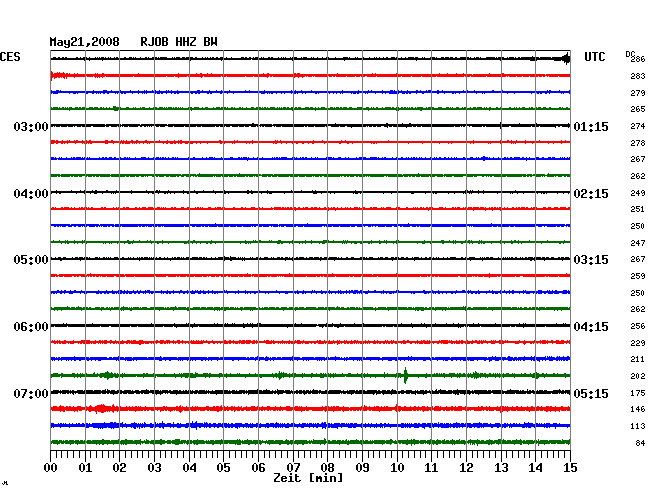Image resolution: width=650 pixels, height=494 pixels.
Task: Click the DC value 146
Action: [x=638, y=409]
